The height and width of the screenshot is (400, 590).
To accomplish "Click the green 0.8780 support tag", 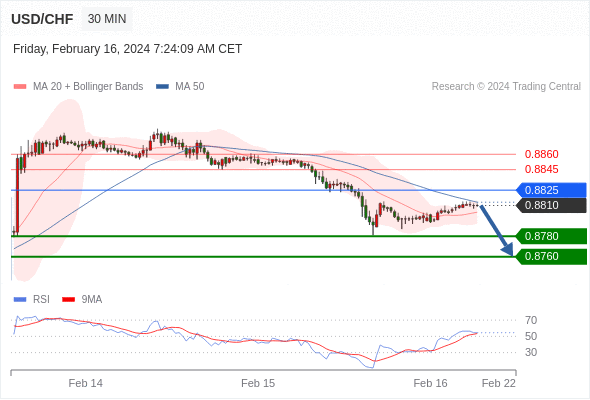I will (551, 236).
